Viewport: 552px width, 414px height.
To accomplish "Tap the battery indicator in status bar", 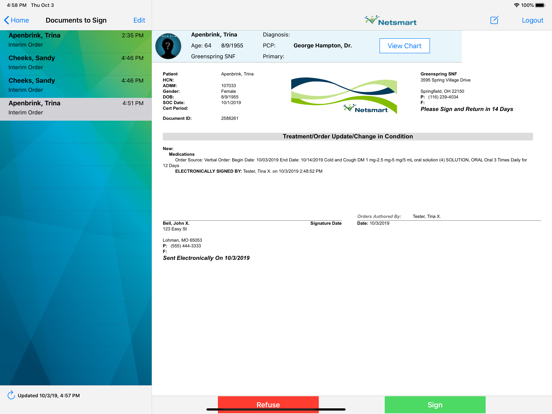I will [x=540, y=5].
